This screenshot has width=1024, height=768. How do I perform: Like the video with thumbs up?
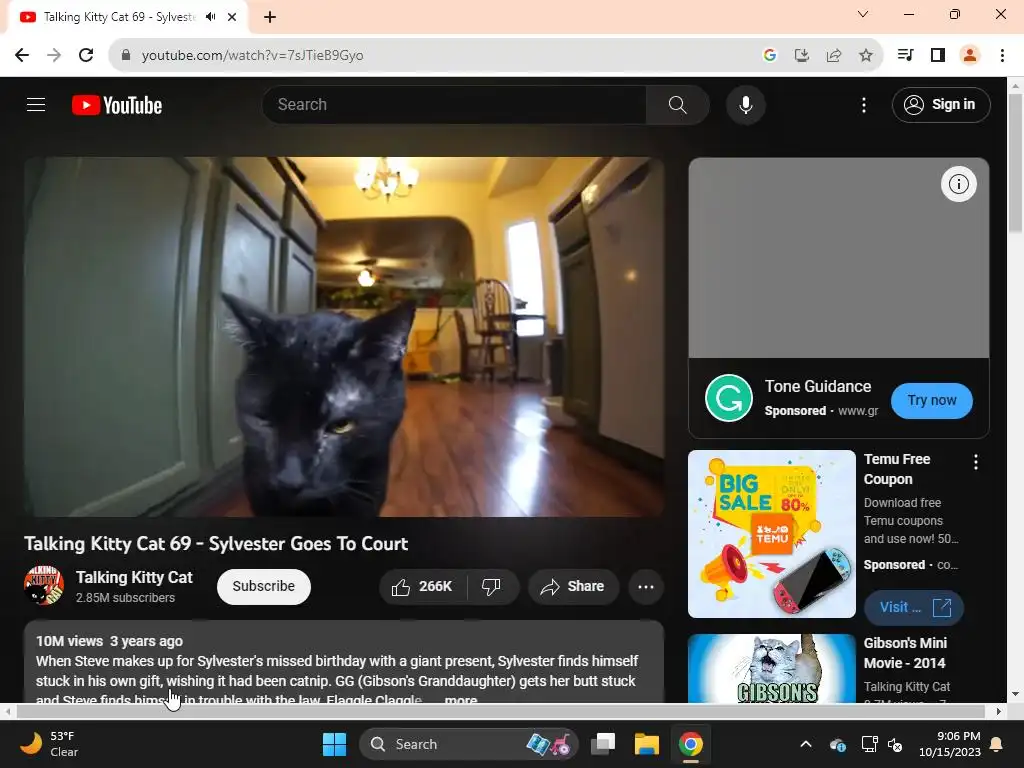pyautogui.click(x=423, y=586)
